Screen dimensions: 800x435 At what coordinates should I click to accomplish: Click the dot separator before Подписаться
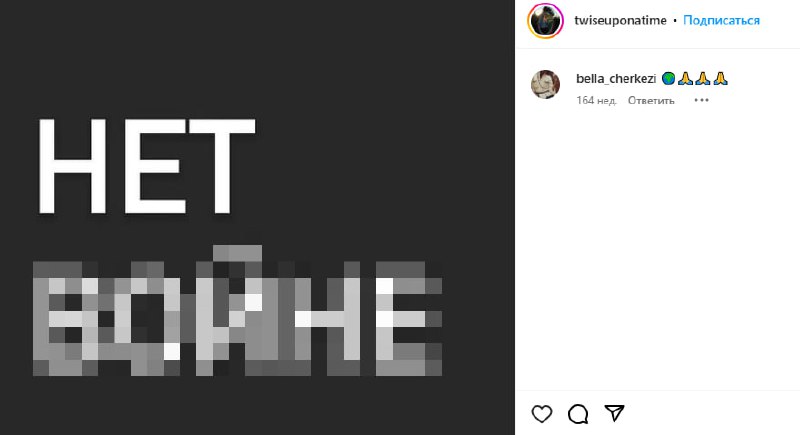pos(676,20)
